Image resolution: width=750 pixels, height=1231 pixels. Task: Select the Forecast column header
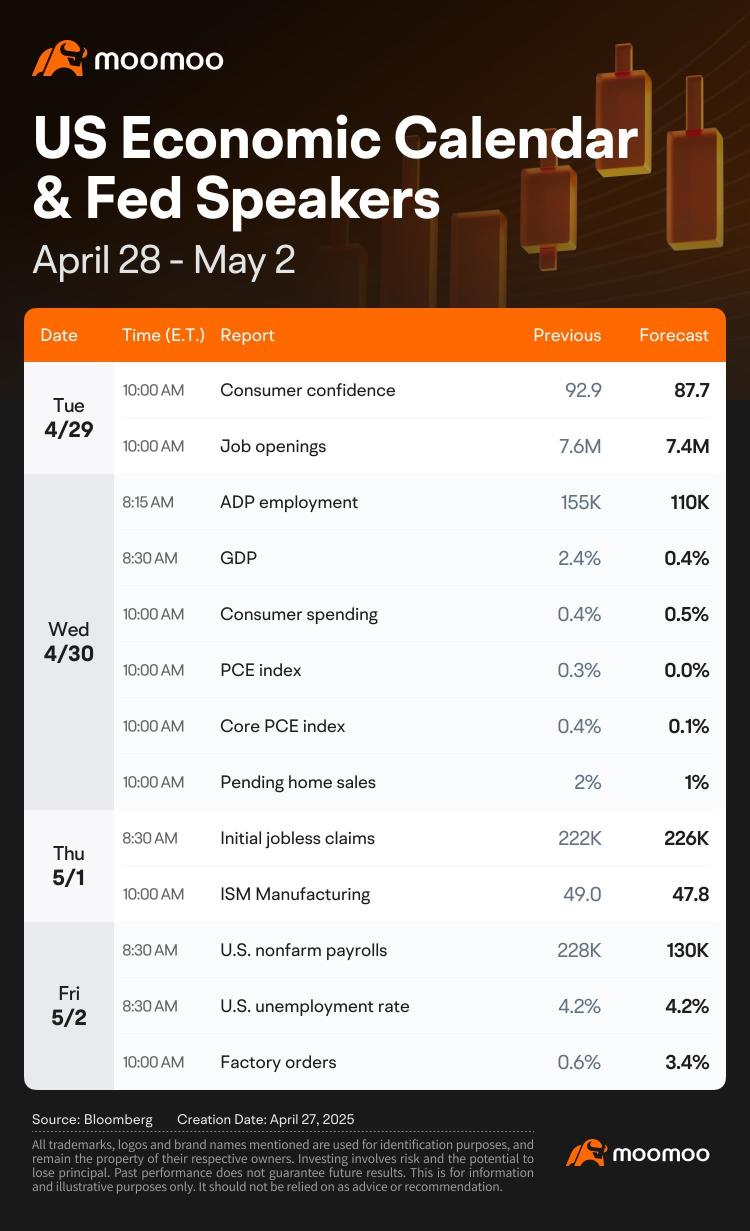coord(674,335)
